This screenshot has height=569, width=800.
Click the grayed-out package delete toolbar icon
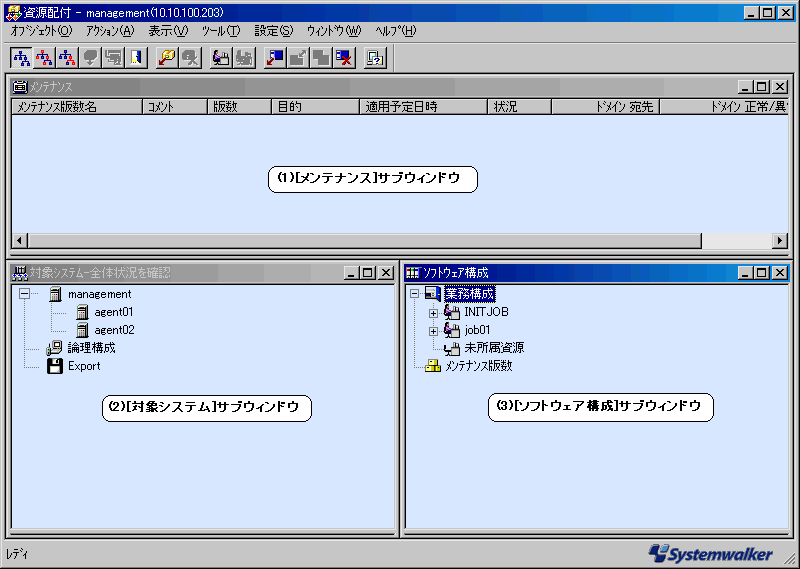(x=190, y=58)
